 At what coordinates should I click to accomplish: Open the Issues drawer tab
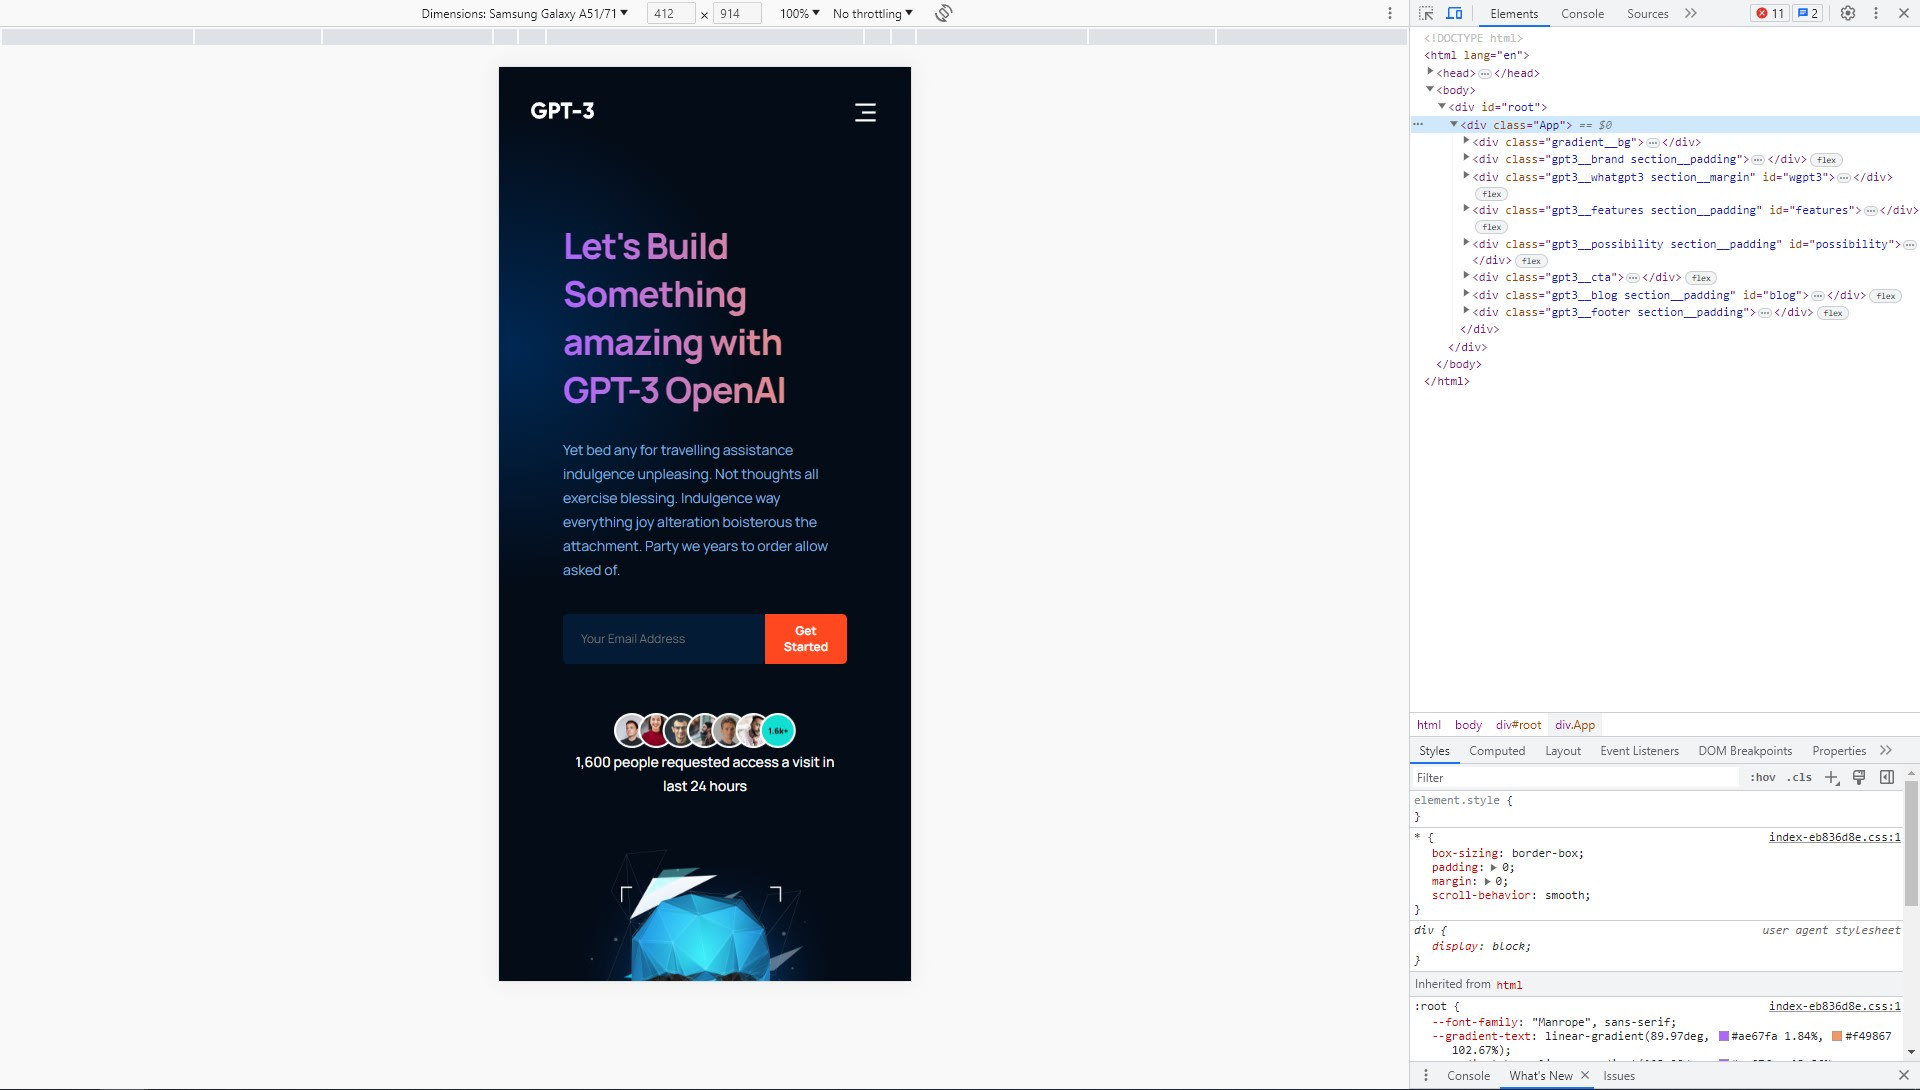point(1619,1075)
